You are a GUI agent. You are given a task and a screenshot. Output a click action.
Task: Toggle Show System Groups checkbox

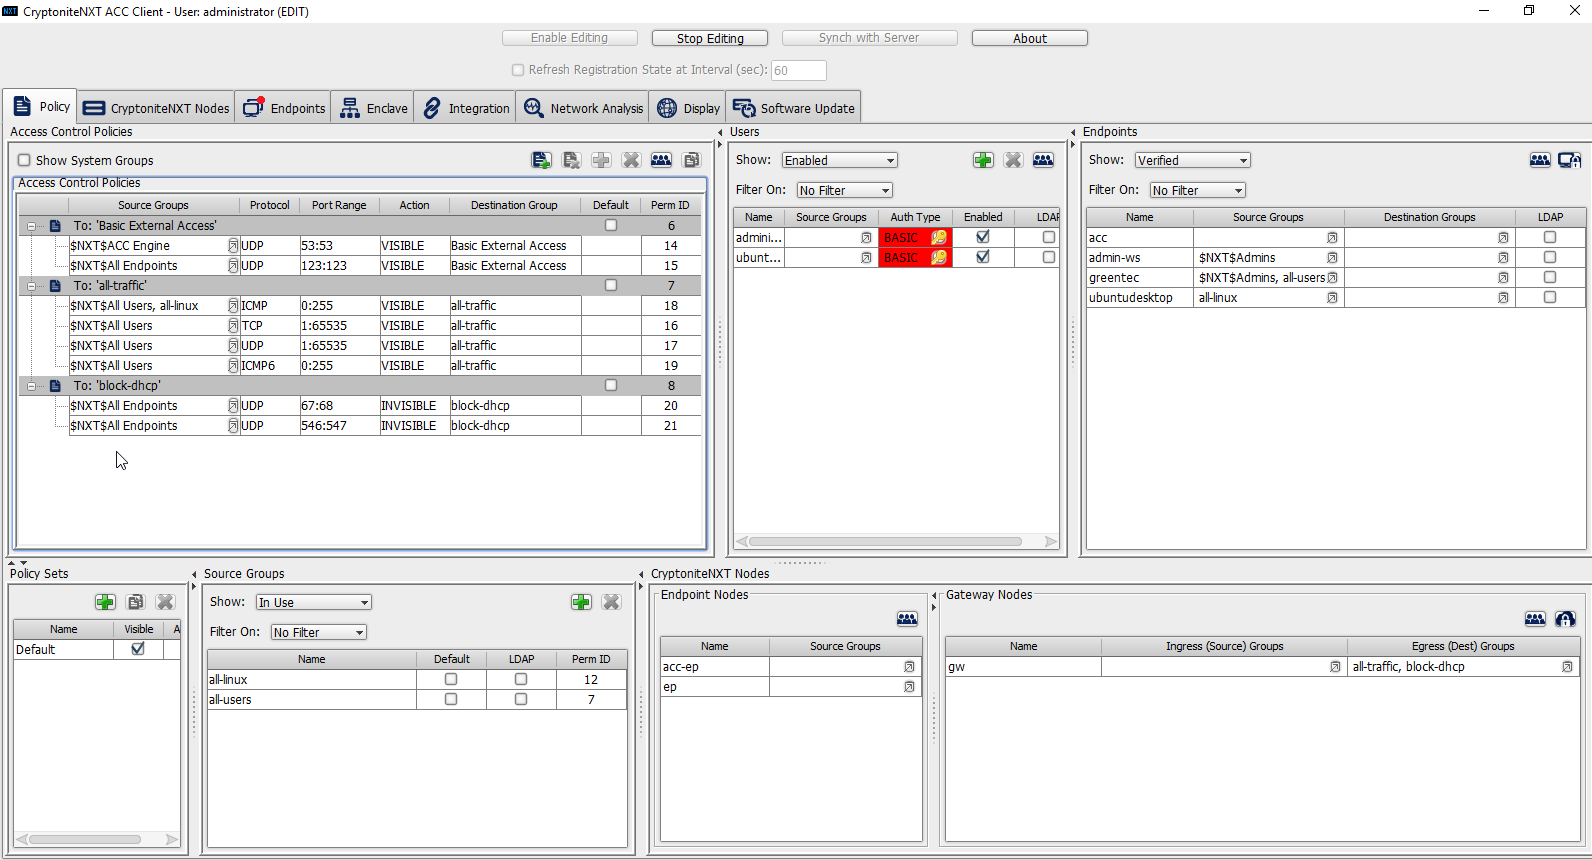tap(24, 160)
